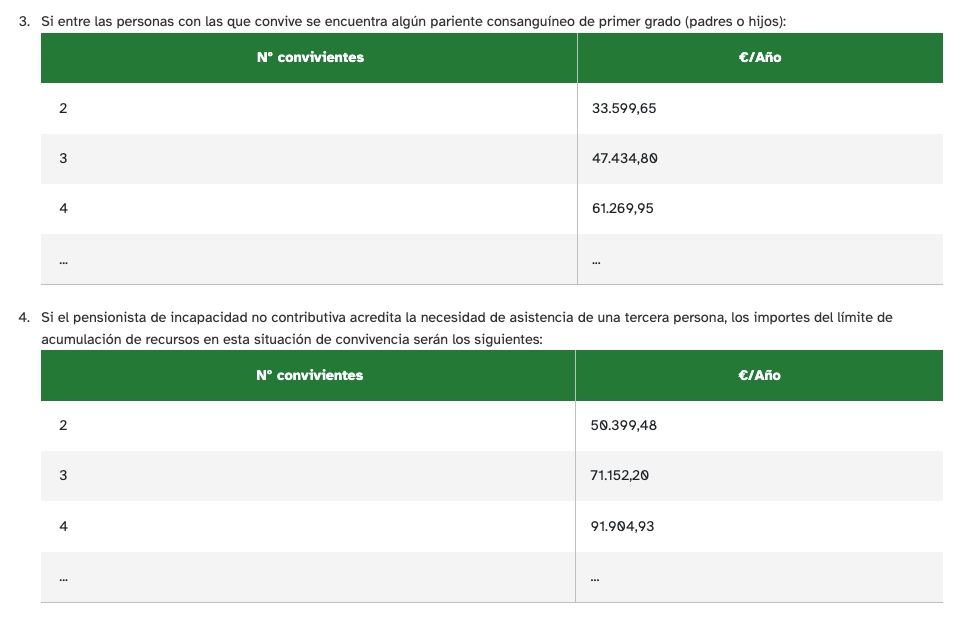The image size is (966, 624).
Task: Select the 61.269,95 amount cell
Action: tap(624, 208)
